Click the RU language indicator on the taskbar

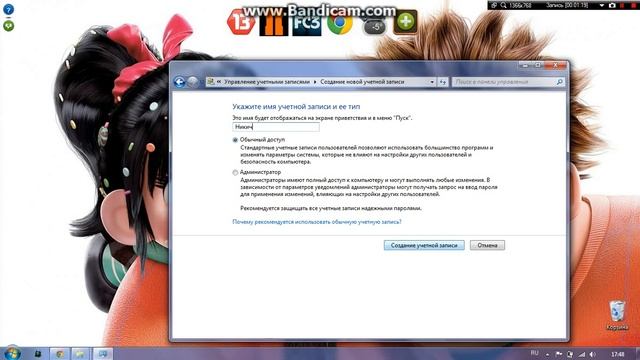coord(534,353)
